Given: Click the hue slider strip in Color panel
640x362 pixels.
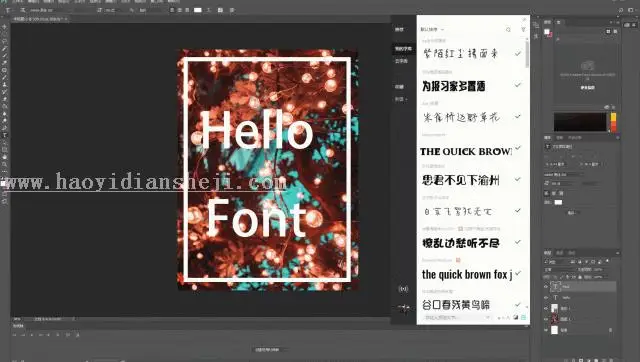Looking at the screenshot, I should (x=613, y=122).
